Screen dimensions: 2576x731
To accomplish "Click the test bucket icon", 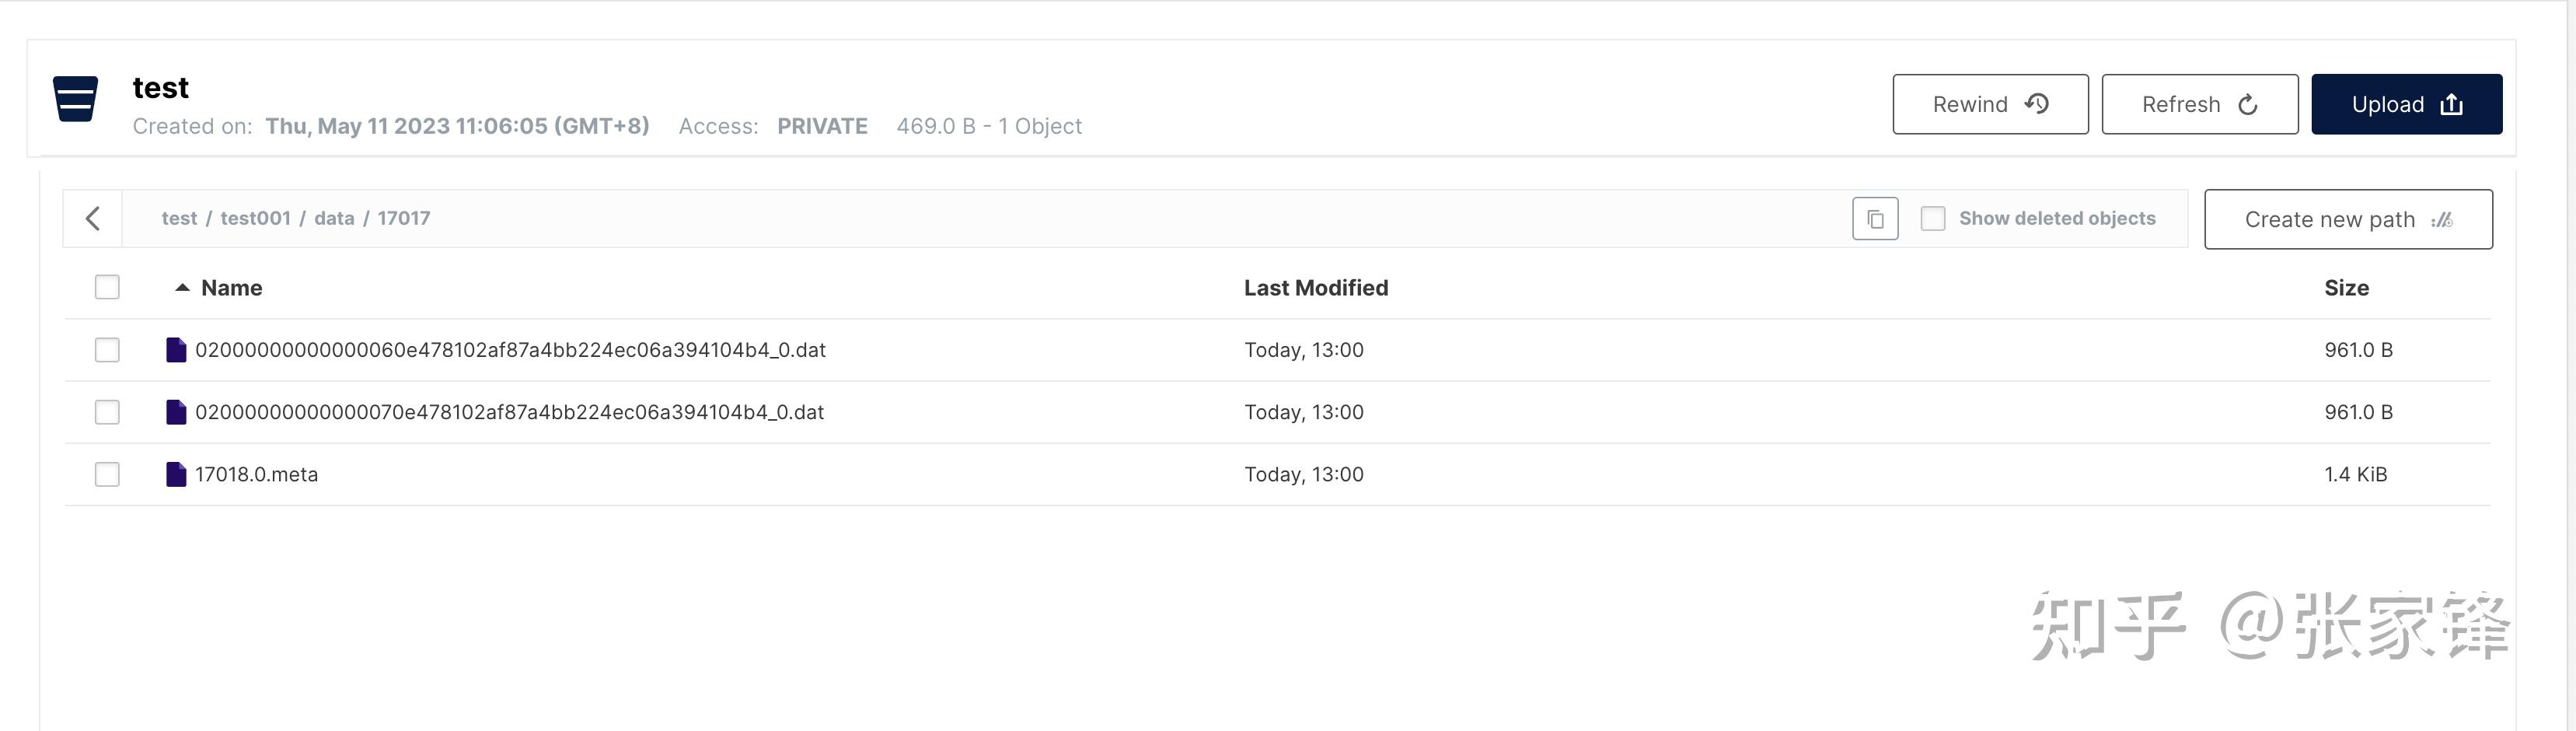I will click(x=75, y=99).
